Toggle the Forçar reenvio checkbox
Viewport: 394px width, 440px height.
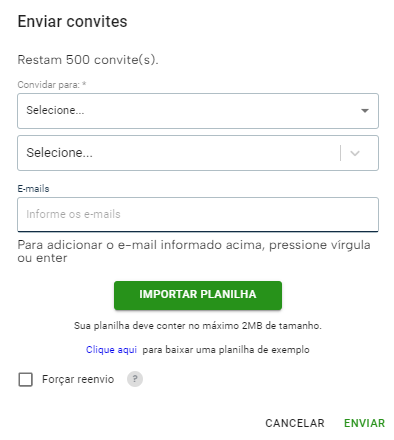25,379
